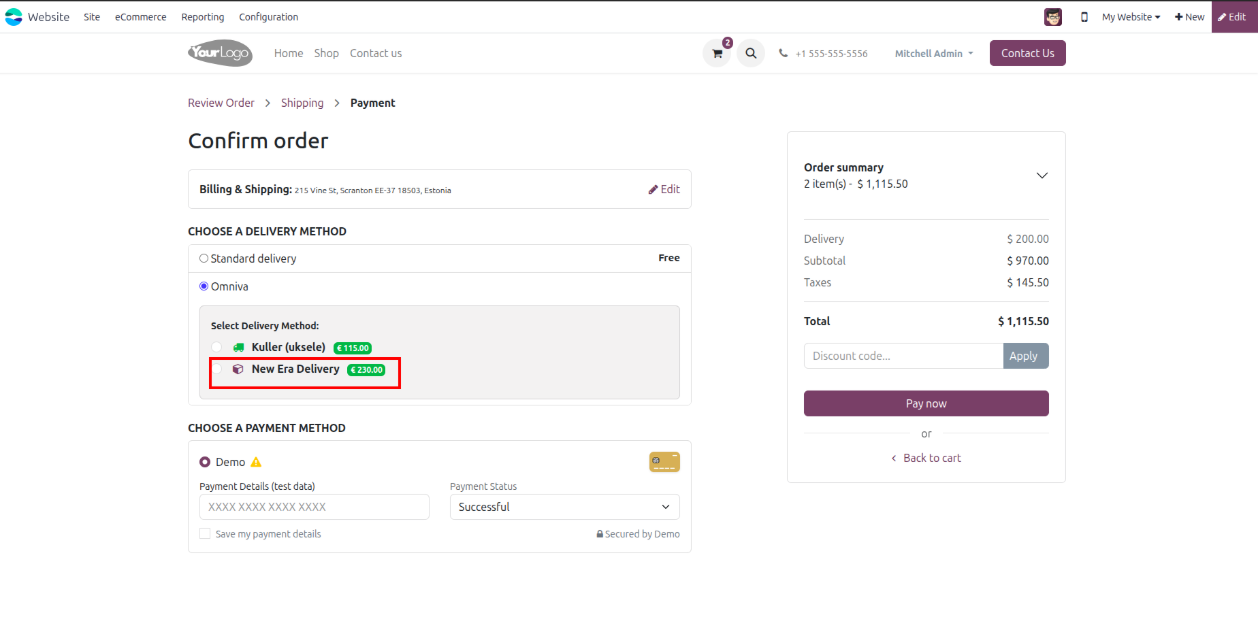Click the user avatar icon in top bar
This screenshot has width=1258, height=632.
click(x=1053, y=17)
